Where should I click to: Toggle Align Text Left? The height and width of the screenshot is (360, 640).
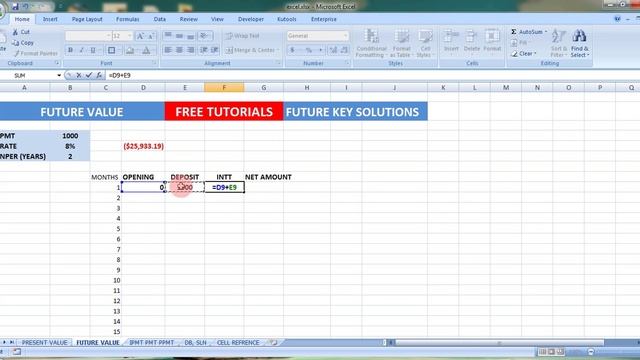[168, 50]
